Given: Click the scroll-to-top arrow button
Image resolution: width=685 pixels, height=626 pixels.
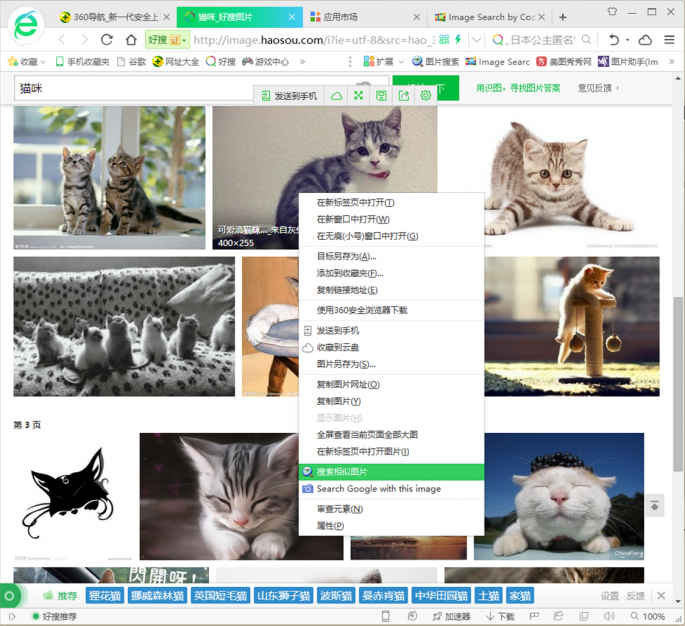Looking at the screenshot, I should pyautogui.click(x=655, y=506).
